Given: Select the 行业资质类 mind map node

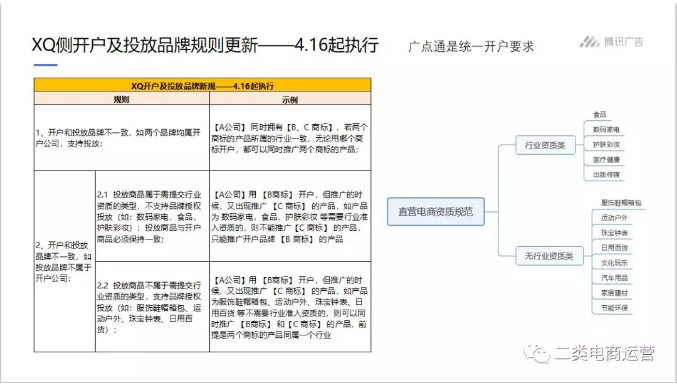Looking at the screenshot, I should 545,145.
